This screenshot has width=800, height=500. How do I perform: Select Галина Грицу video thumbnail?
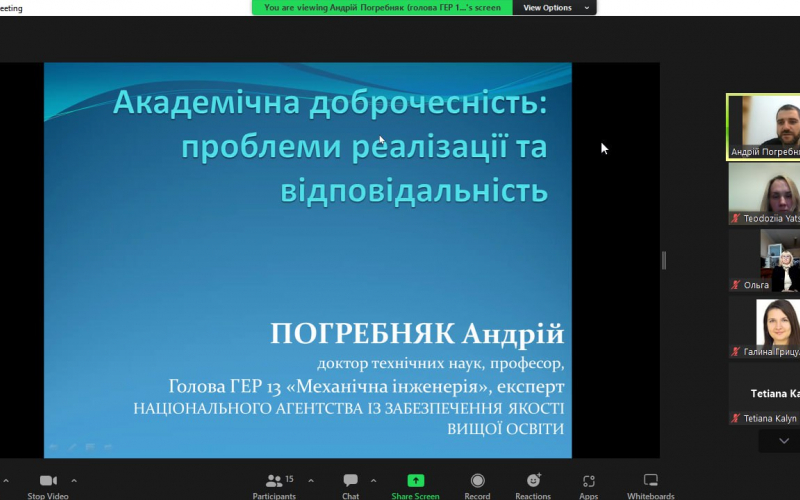coord(764,328)
